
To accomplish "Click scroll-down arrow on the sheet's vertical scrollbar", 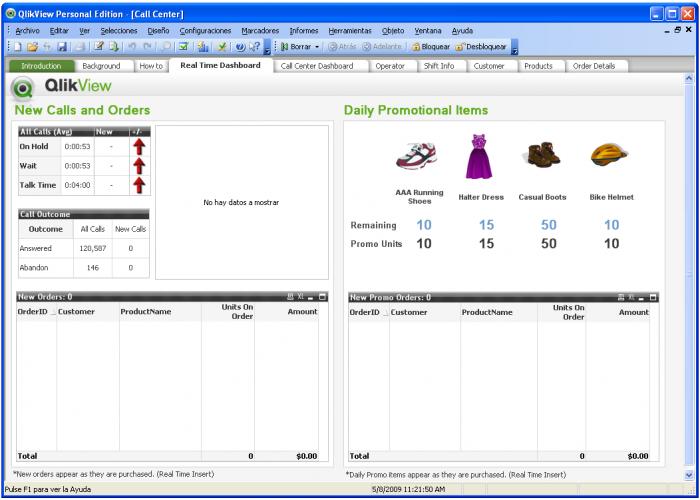I will [x=688, y=475].
